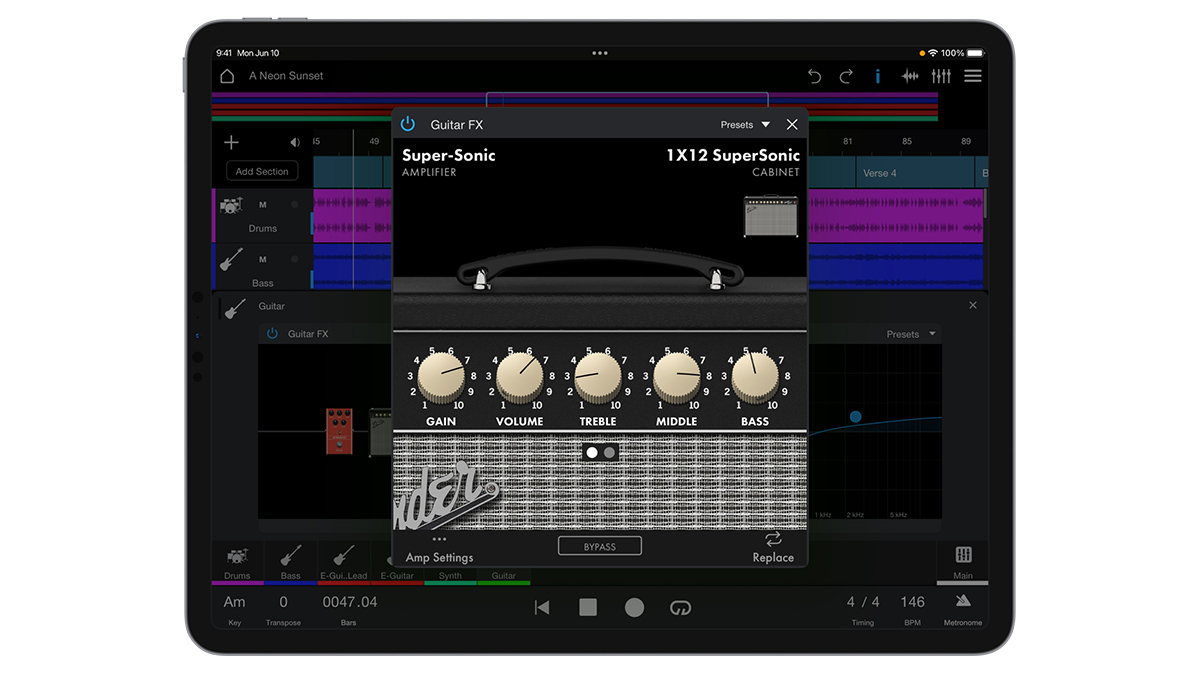
Task: Stop playback
Action: click(x=588, y=607)
